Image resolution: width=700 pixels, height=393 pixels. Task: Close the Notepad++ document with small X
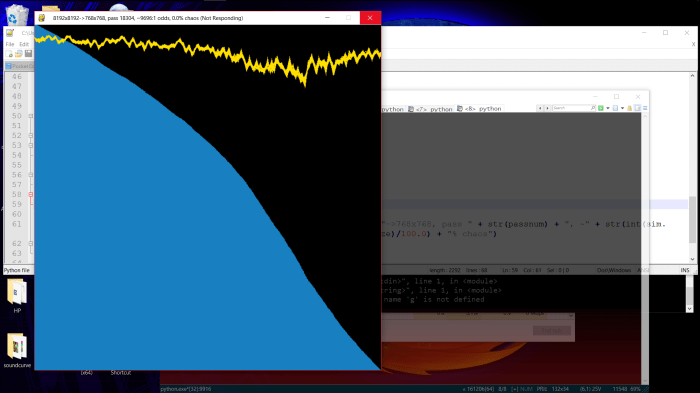point(693,44)
